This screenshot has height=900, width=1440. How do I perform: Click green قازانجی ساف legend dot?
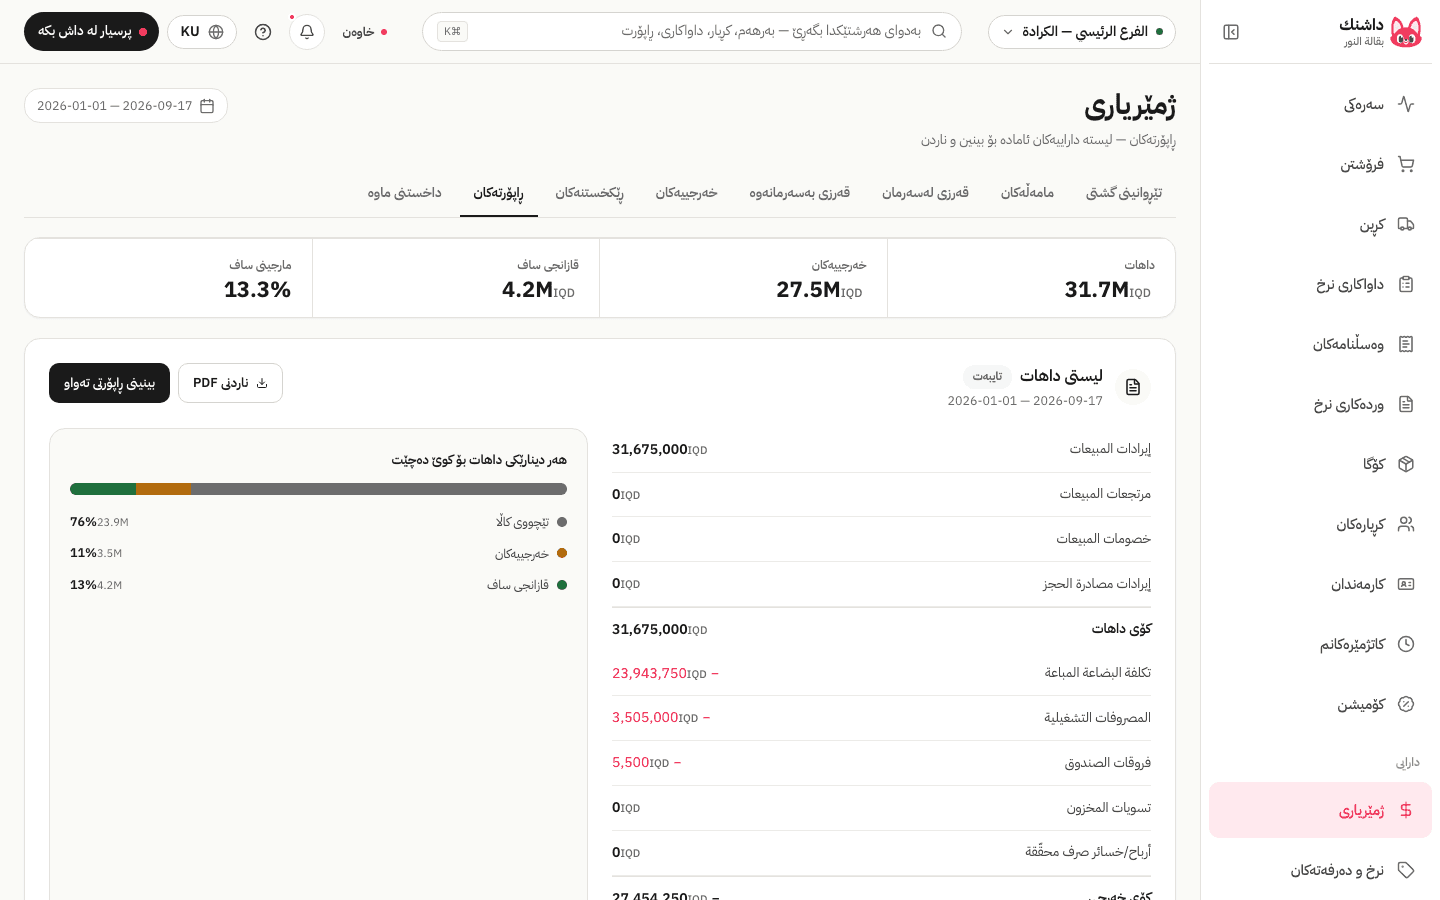point(562,585)
